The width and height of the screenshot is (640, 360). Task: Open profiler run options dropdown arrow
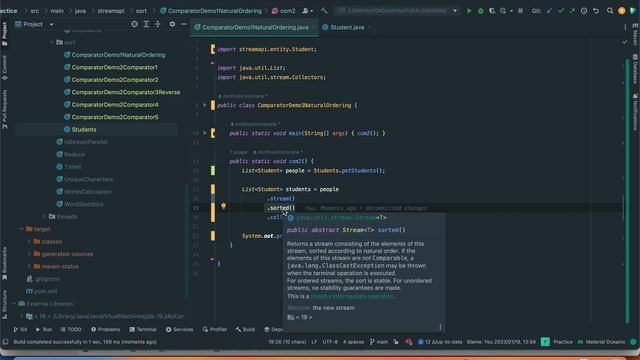coord(511,11)
